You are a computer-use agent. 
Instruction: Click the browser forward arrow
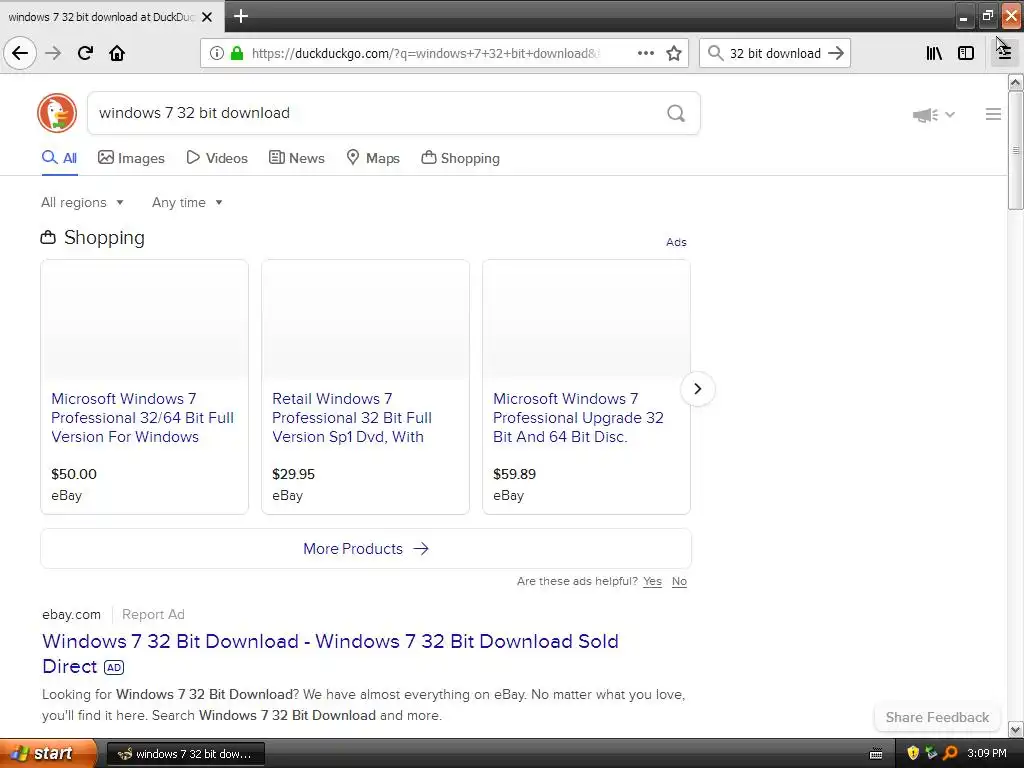click(53, 53)
